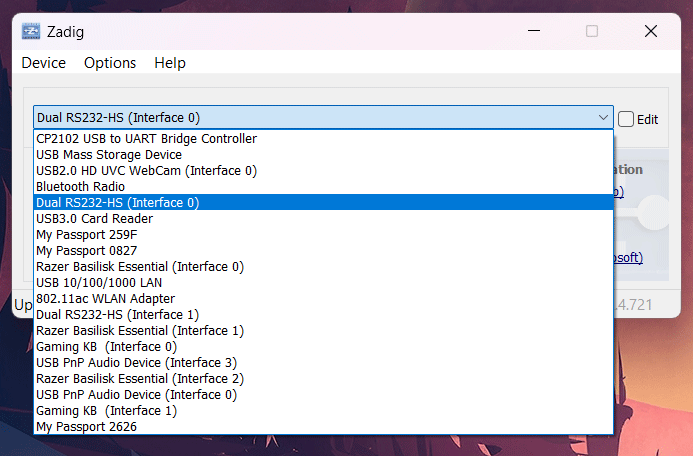This screenshot has width=693, height=456.
Task: Pick Razer Basilisk Essential (Interface 0)
Action: pos(324,266)
